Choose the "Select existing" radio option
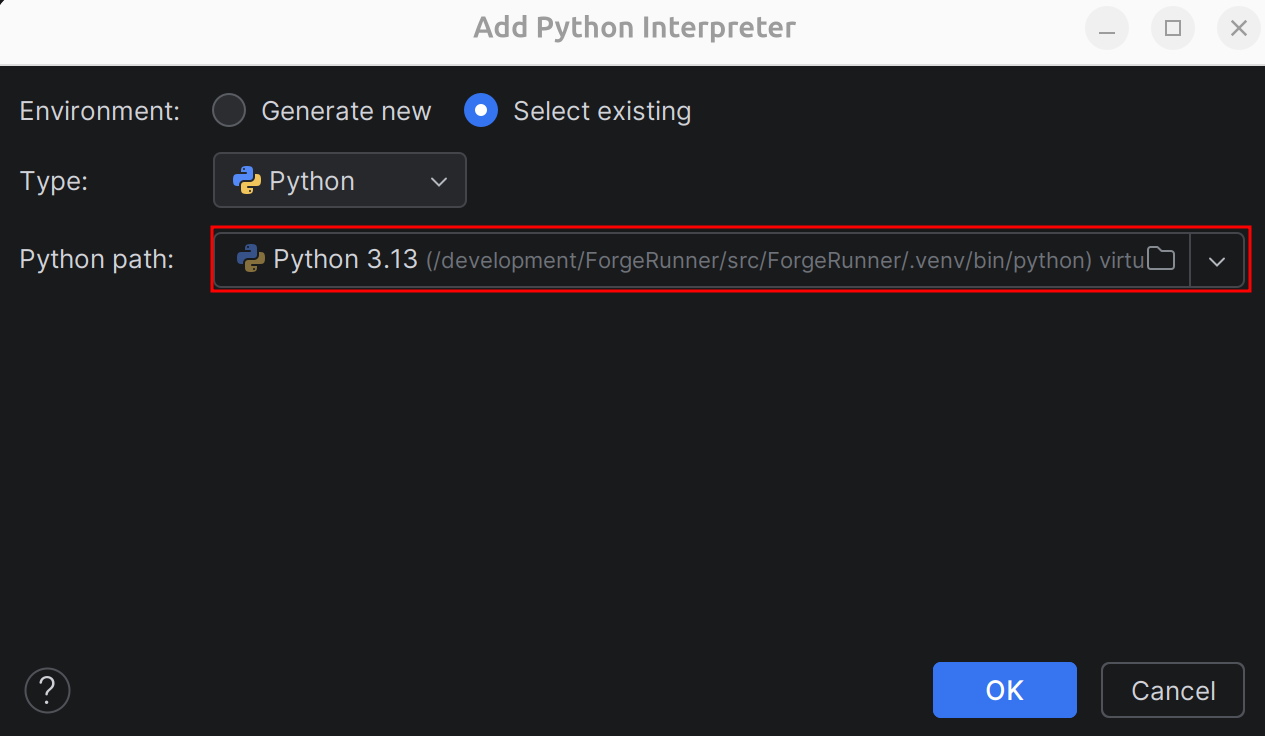 [481, 111]
